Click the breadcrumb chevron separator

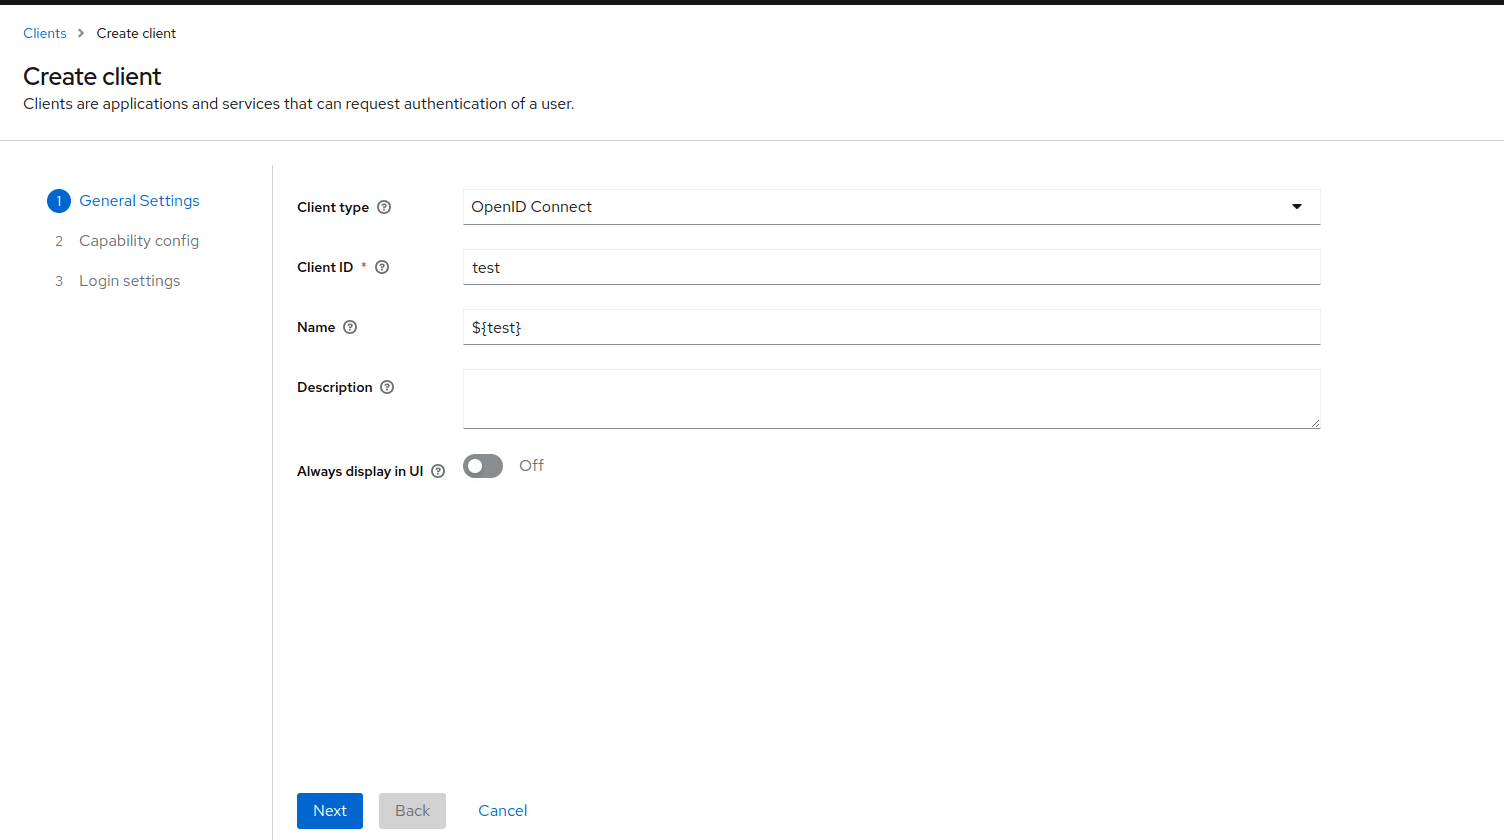81,33
